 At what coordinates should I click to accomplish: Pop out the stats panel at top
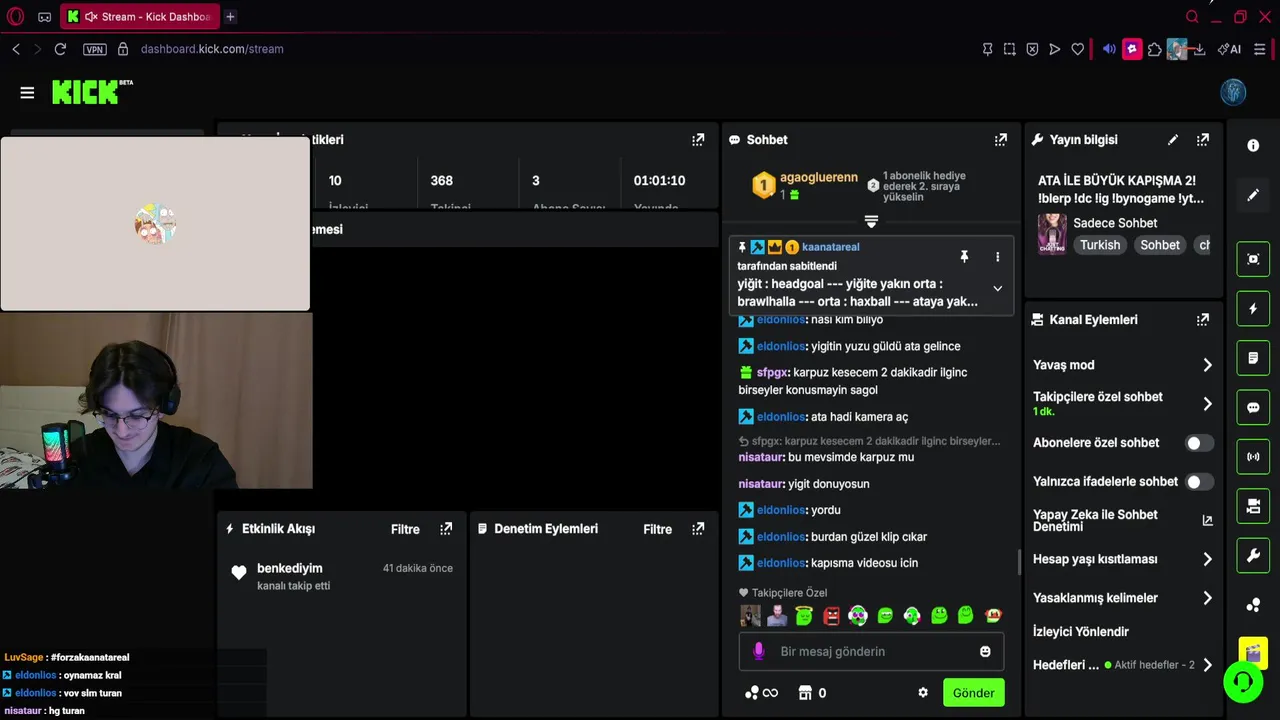698,140
